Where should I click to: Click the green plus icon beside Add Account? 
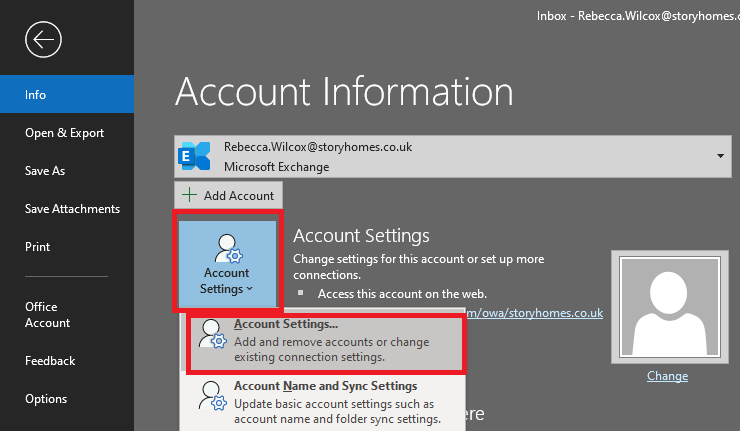click(x=189, y=194)
